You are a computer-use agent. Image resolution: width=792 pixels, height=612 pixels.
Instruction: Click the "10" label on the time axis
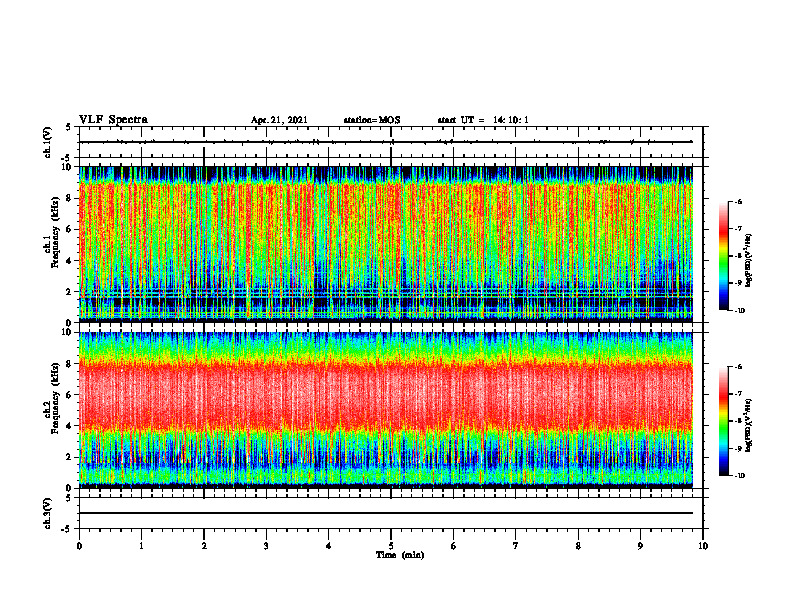coord(703,546)
